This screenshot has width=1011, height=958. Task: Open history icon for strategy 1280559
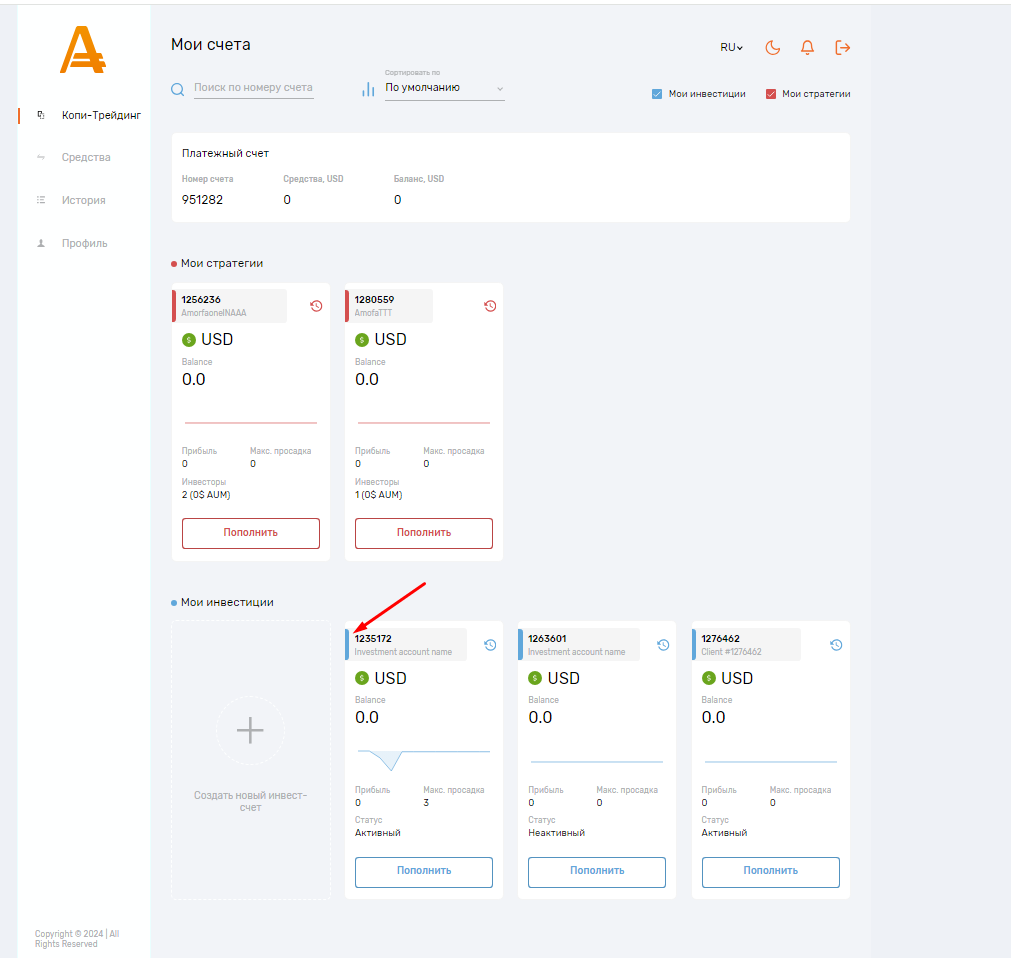[490, 306]
